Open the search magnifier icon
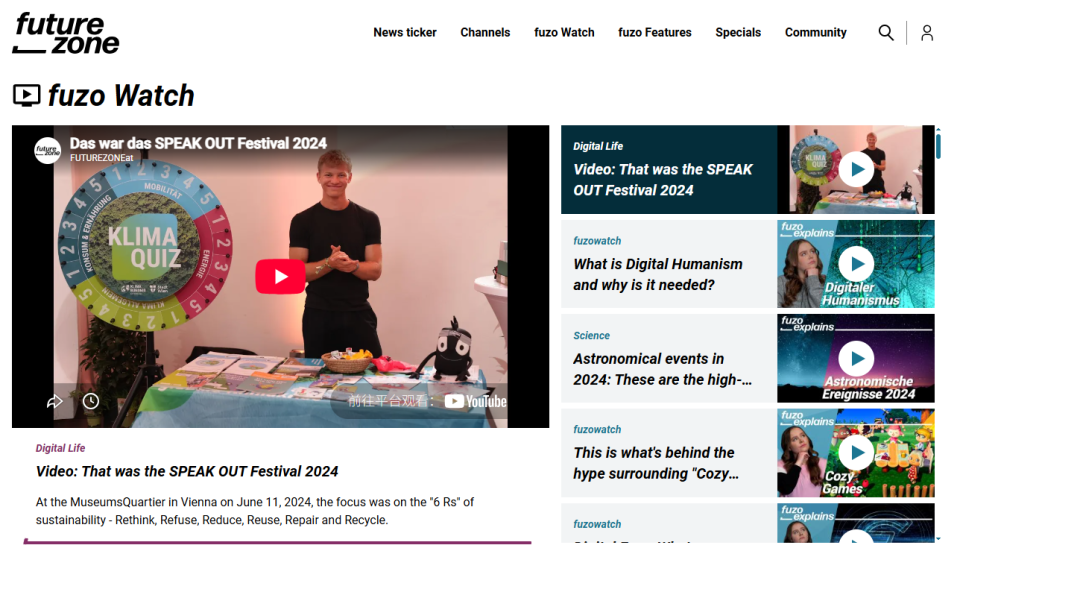The image size is (1080, 592). point(886,32)
